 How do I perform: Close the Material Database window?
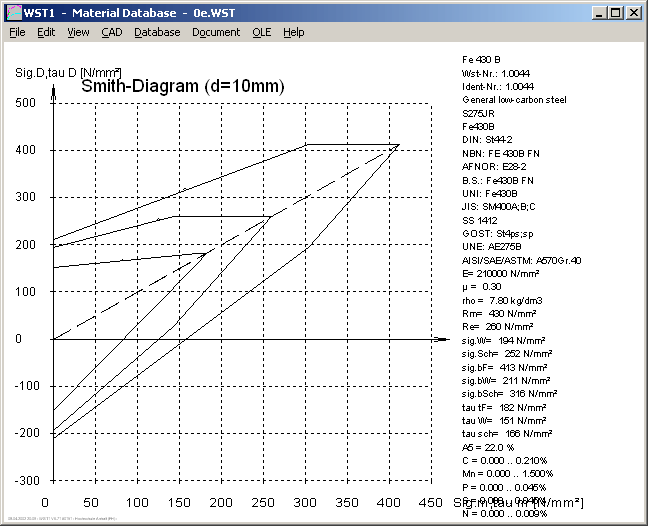633,12
